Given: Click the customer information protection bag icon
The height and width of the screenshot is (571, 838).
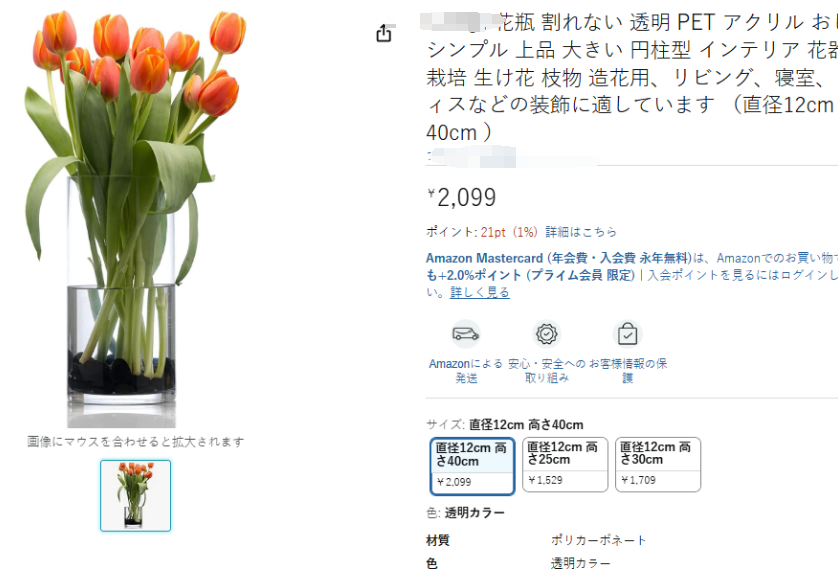Looking at the screenshot, I should [x=627, y=334].
